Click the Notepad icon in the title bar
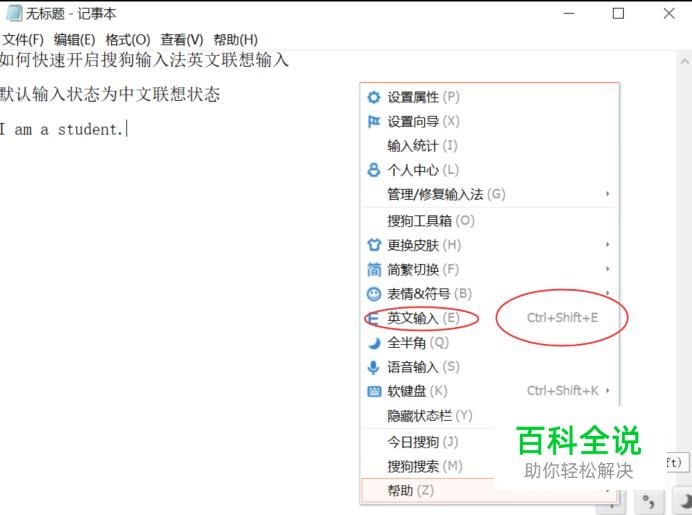This screenshot has width=692, height=515. pos(14,13)
